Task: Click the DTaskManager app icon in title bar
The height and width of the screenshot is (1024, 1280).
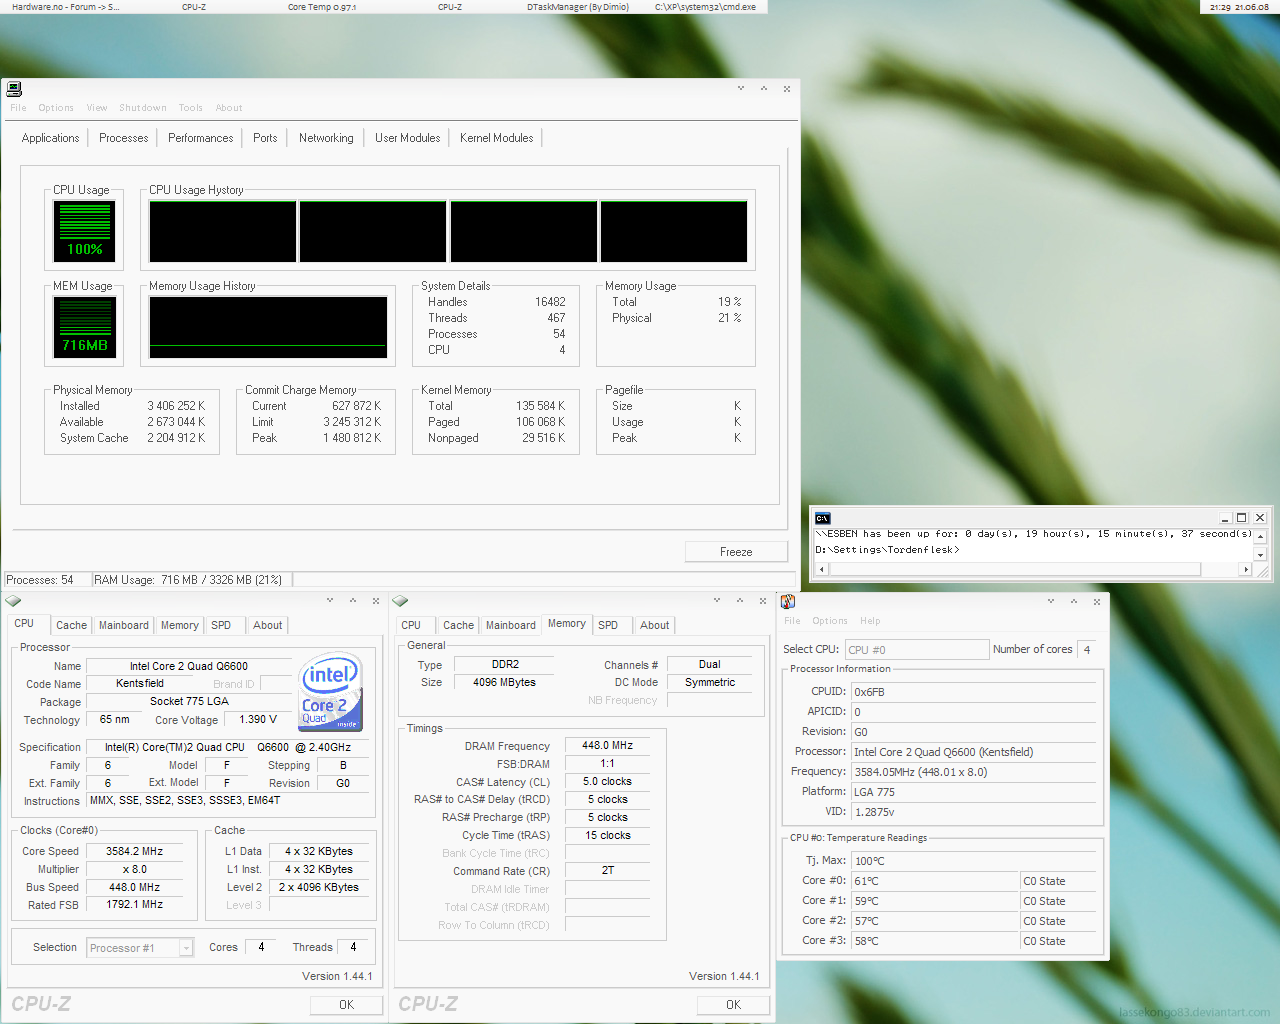Action: coord(14,89)
